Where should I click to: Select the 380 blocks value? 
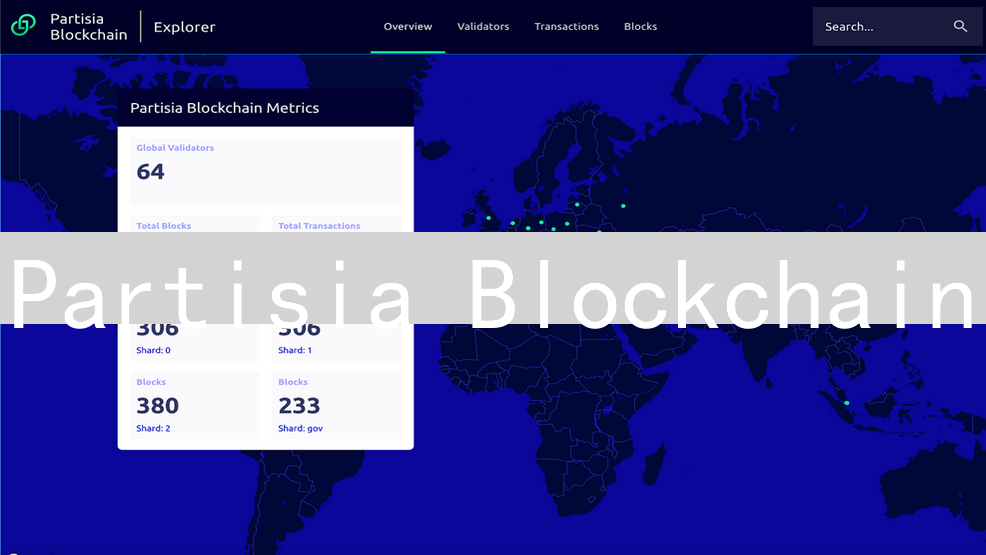[x=157, y=405]
